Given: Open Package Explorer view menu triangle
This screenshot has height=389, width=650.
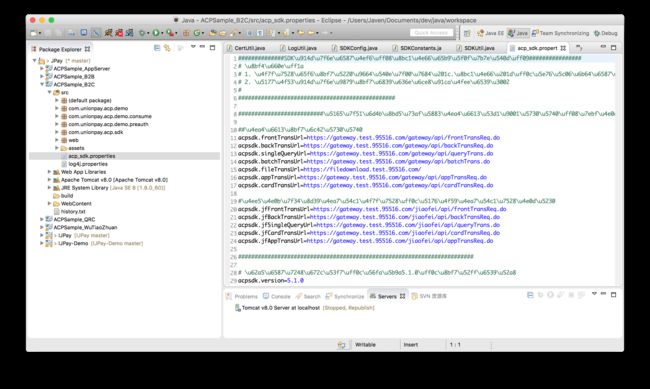Looking at the screenshot, I should tap(193, 47).
